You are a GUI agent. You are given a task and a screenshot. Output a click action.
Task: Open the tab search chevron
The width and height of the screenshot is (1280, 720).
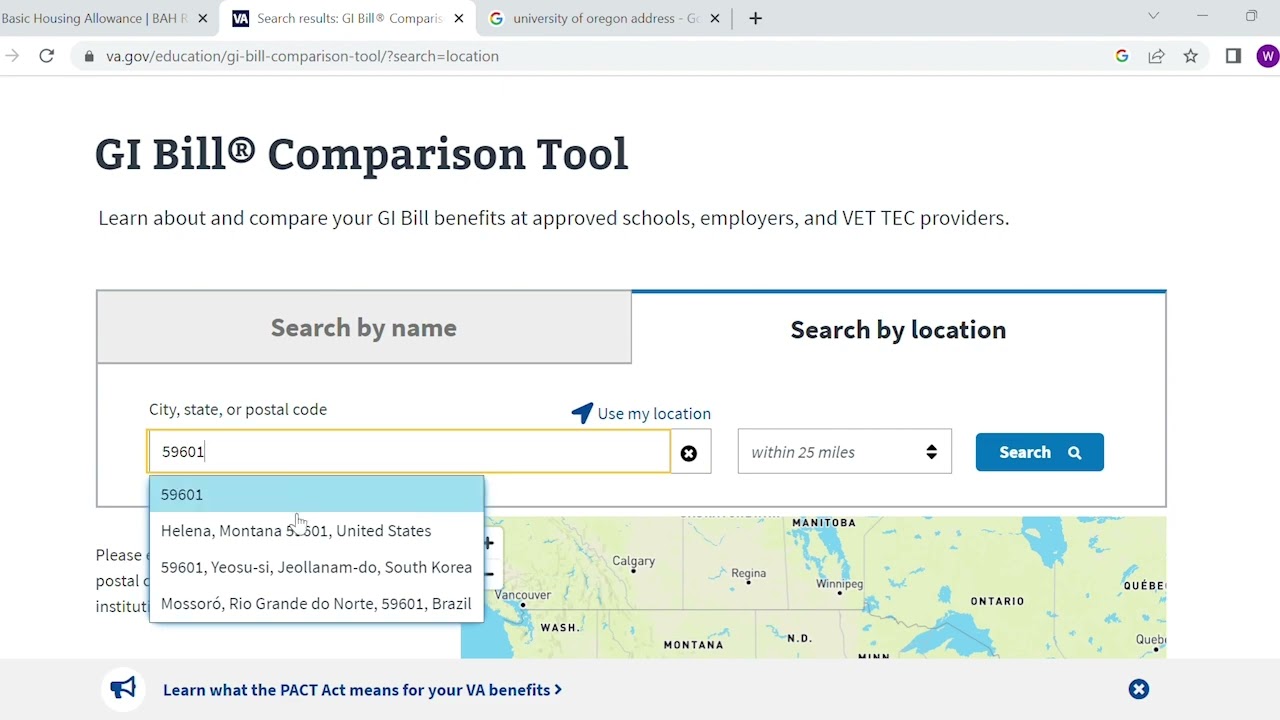1153,16
